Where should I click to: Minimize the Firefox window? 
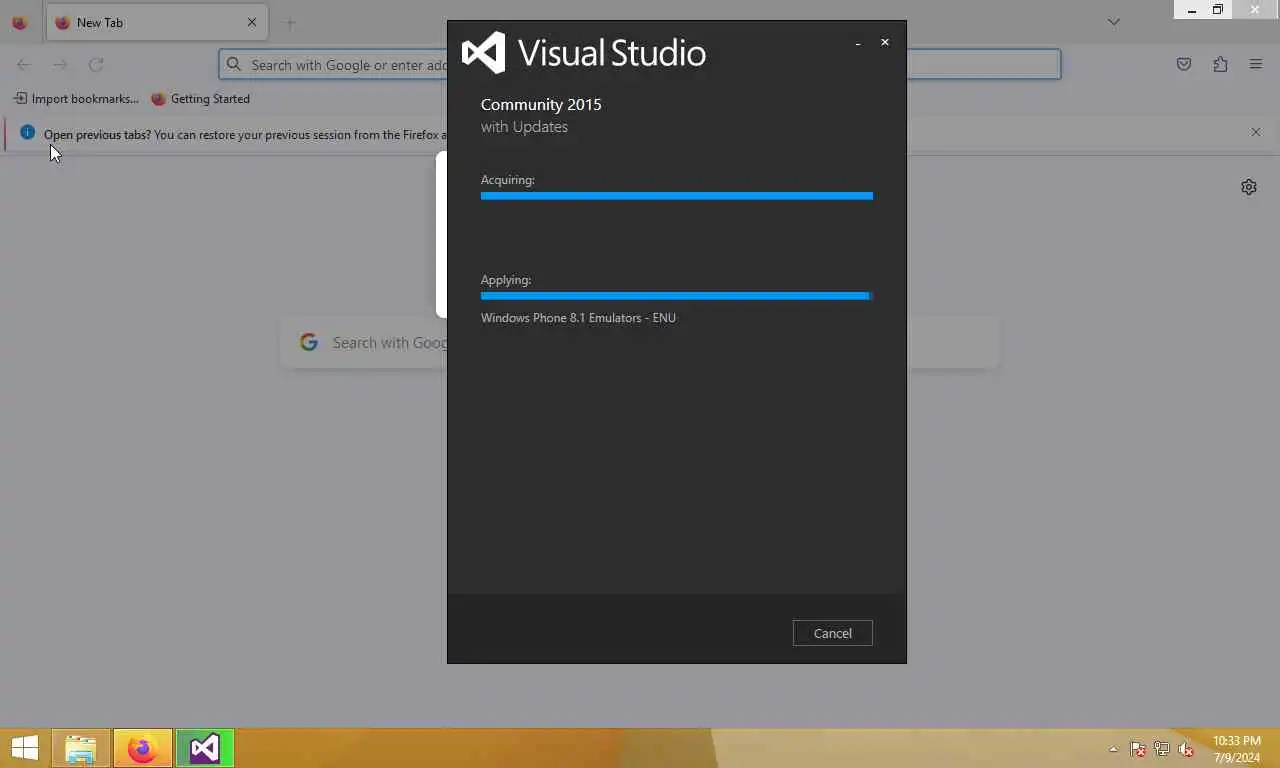pyautogui.click(x=1191, y=10)
